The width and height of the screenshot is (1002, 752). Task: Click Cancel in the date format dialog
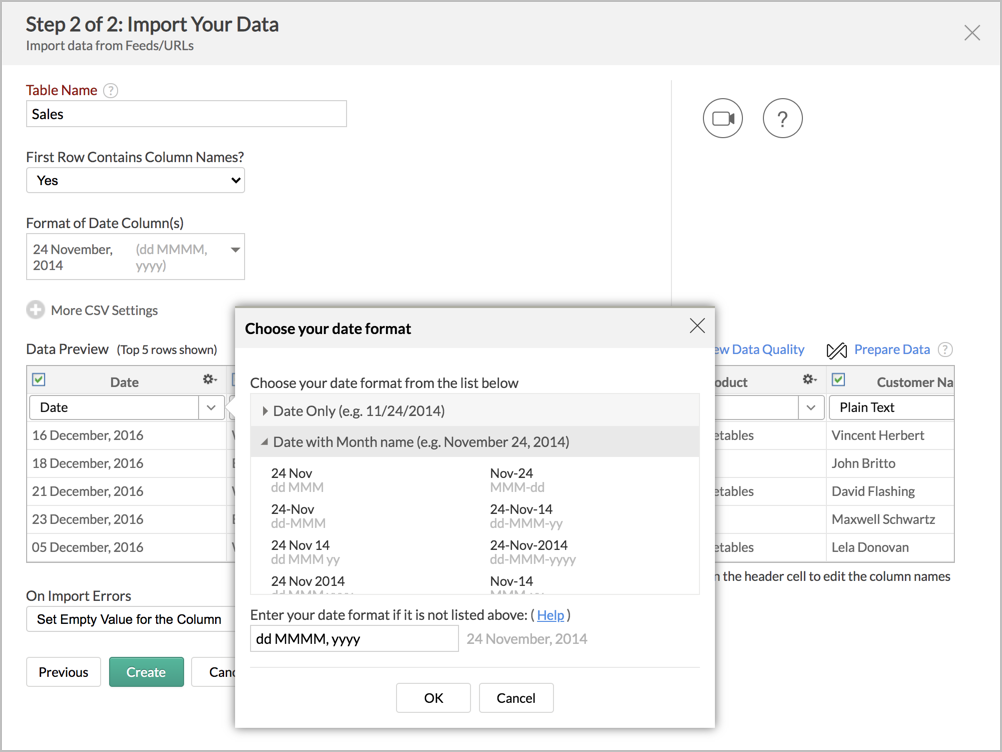coord(516,698)
